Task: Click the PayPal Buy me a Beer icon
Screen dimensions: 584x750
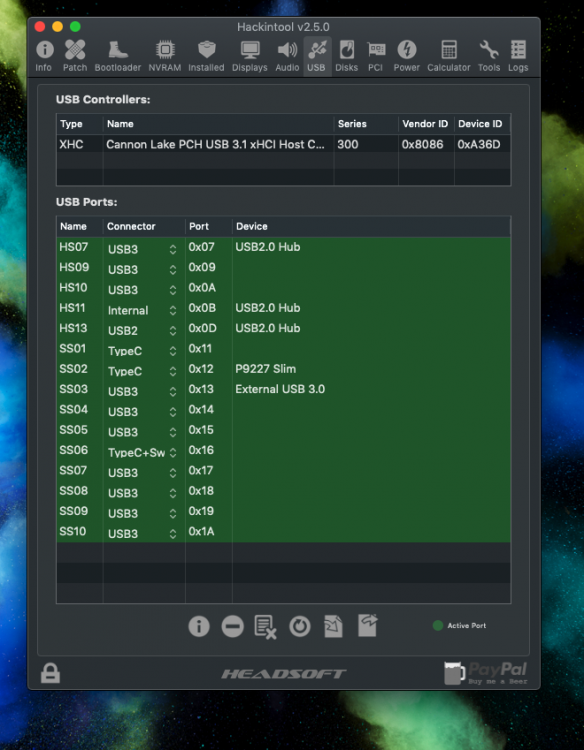Action: tap(485, 673)
